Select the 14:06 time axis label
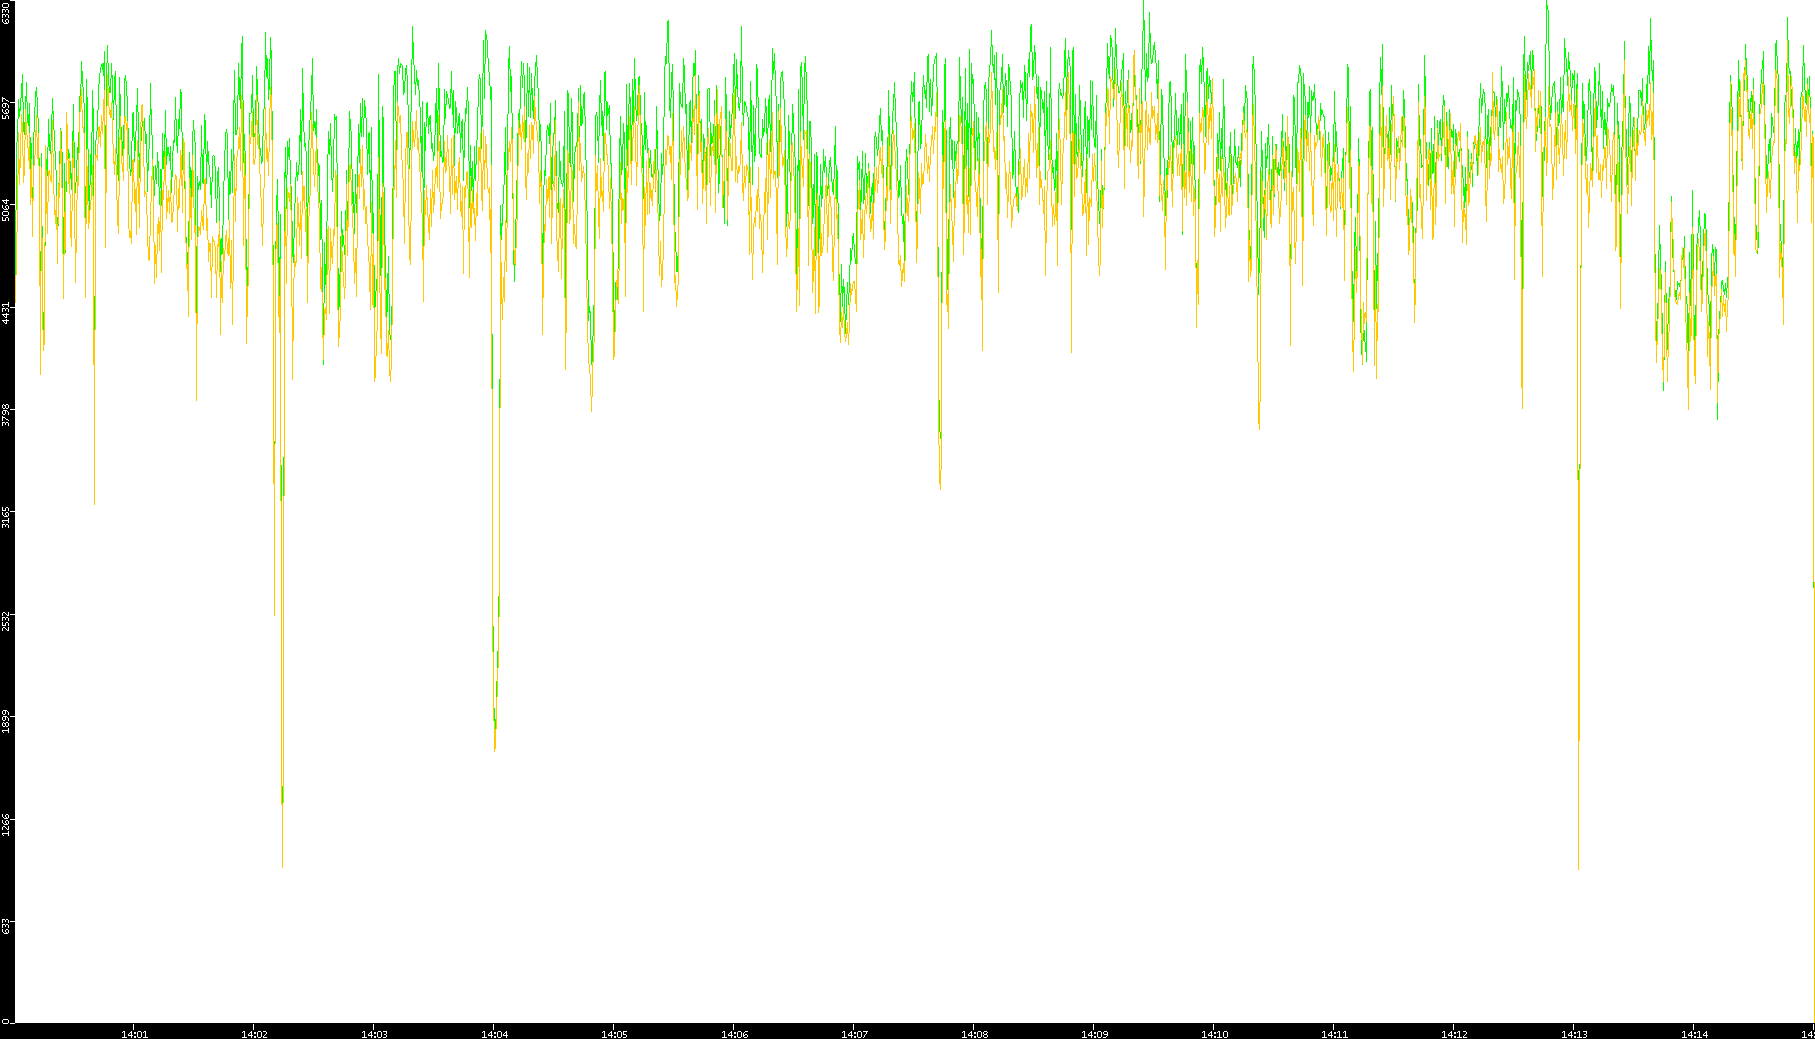The image size is (1815, 1039). (734, 1034)
